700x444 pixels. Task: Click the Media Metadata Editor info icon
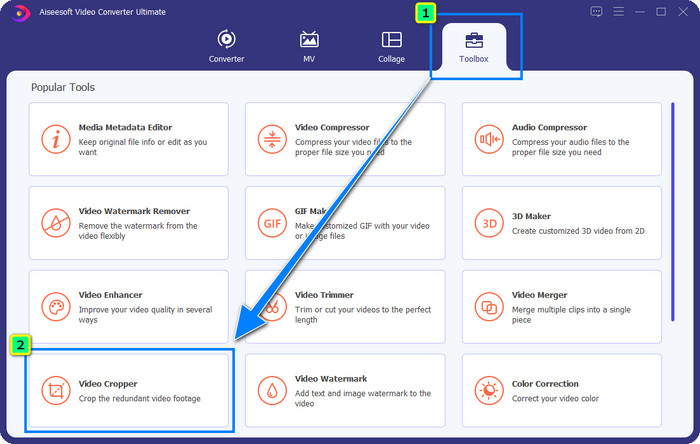(x=56, y=139)
